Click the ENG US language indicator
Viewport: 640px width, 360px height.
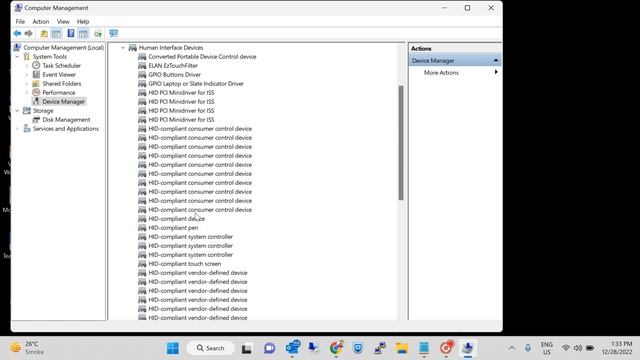tap(547, 348)
